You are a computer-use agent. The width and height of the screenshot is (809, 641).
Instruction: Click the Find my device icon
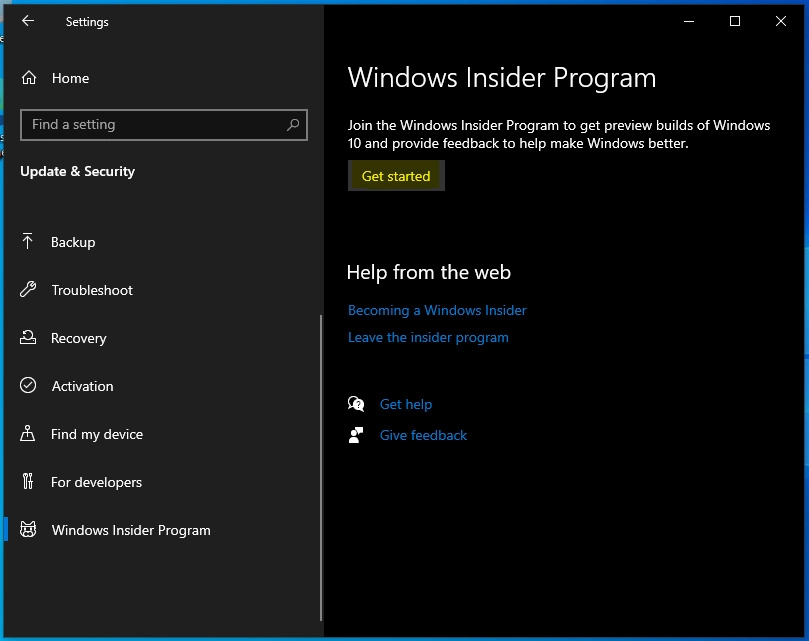coord(27,433)
